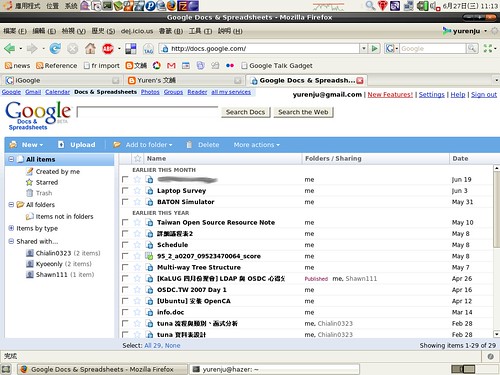This screenshot has width=500, height=375.
Task: Open the Gmail bookmark icon
Action: [171, 66]
